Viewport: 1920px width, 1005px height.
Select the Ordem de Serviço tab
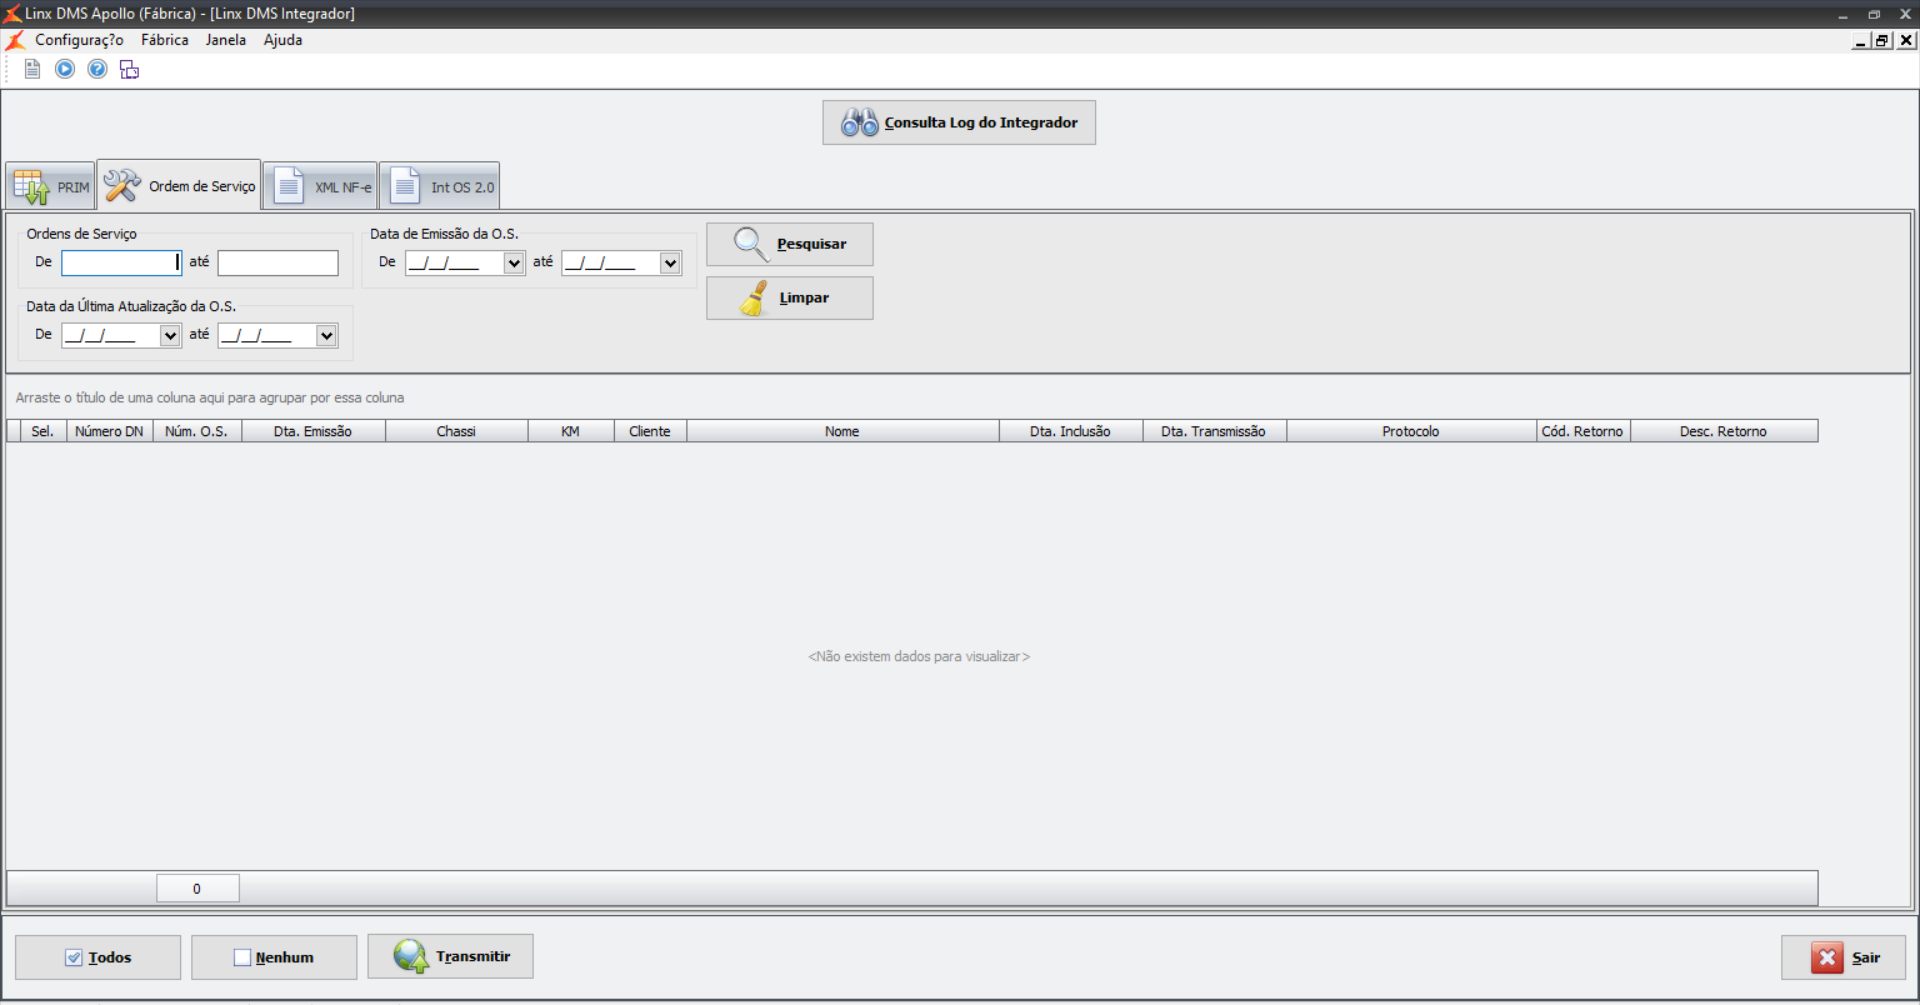click(179, 185)
